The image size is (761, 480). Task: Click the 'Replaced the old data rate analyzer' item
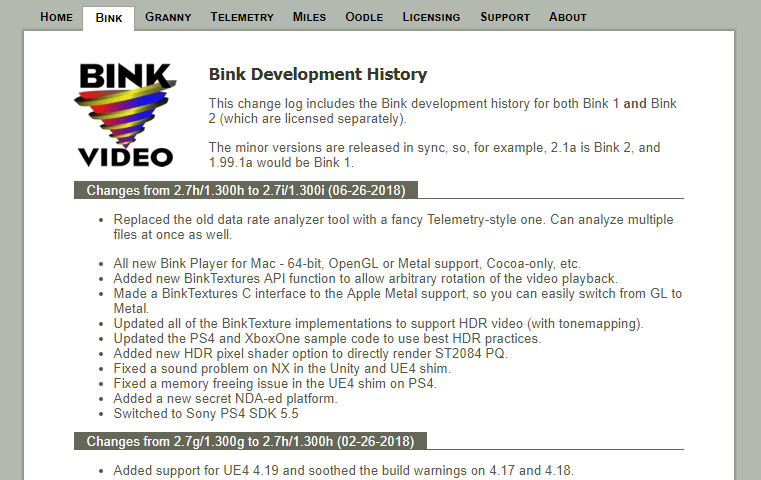click(x=393, y=227)
